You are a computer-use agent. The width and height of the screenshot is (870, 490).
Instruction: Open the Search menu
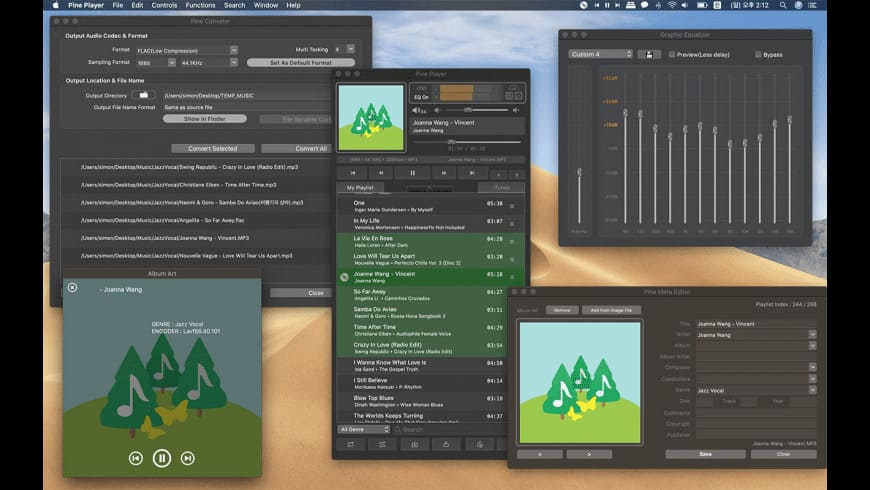pos(235,5)
